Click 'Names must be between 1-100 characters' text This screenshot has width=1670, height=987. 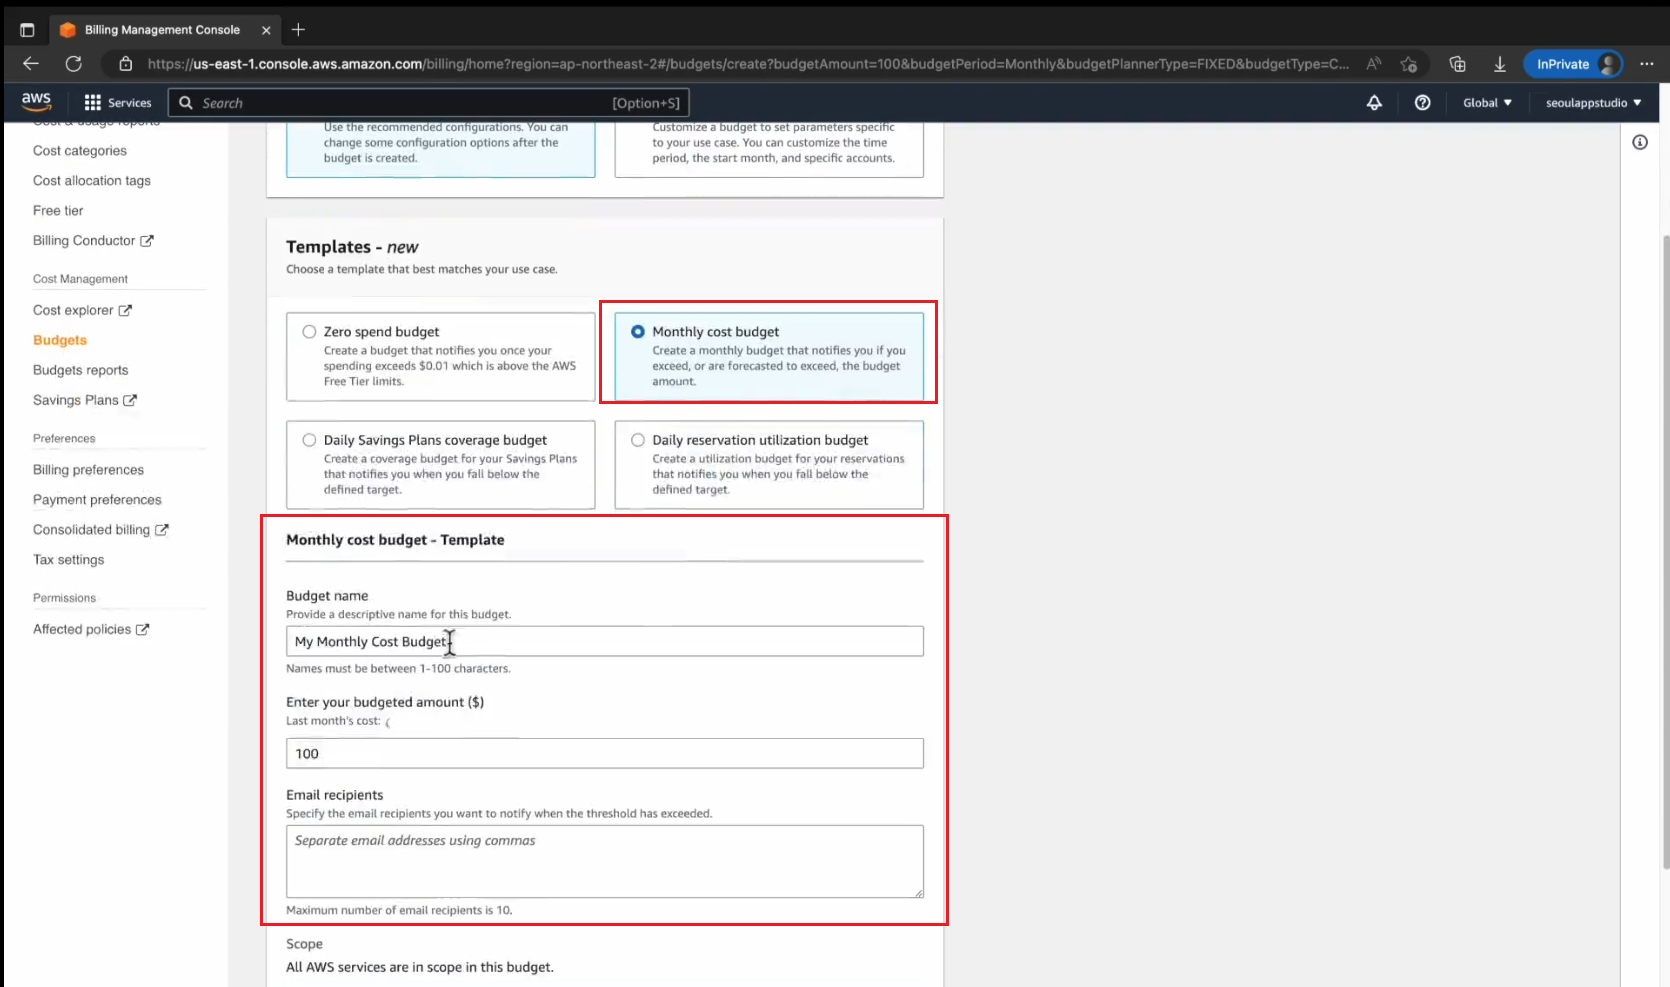click(398, 669)
